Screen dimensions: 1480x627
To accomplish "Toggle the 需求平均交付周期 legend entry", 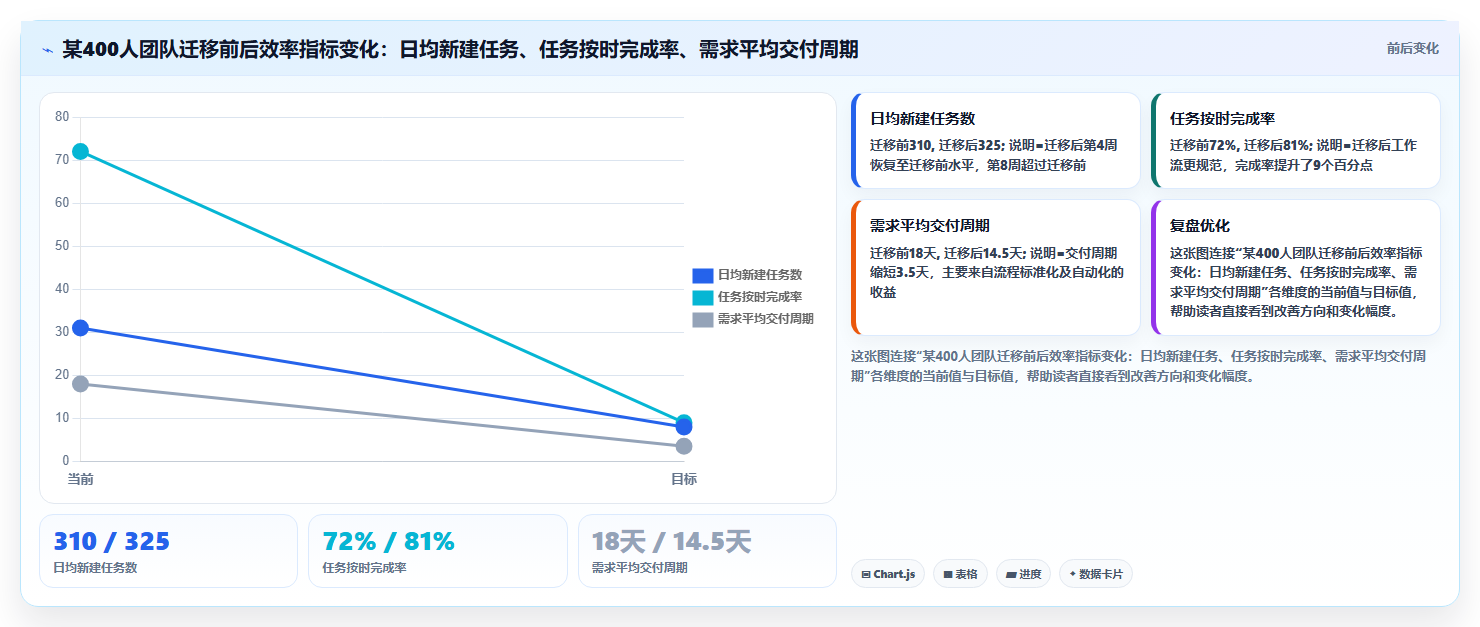I will 753,319.
